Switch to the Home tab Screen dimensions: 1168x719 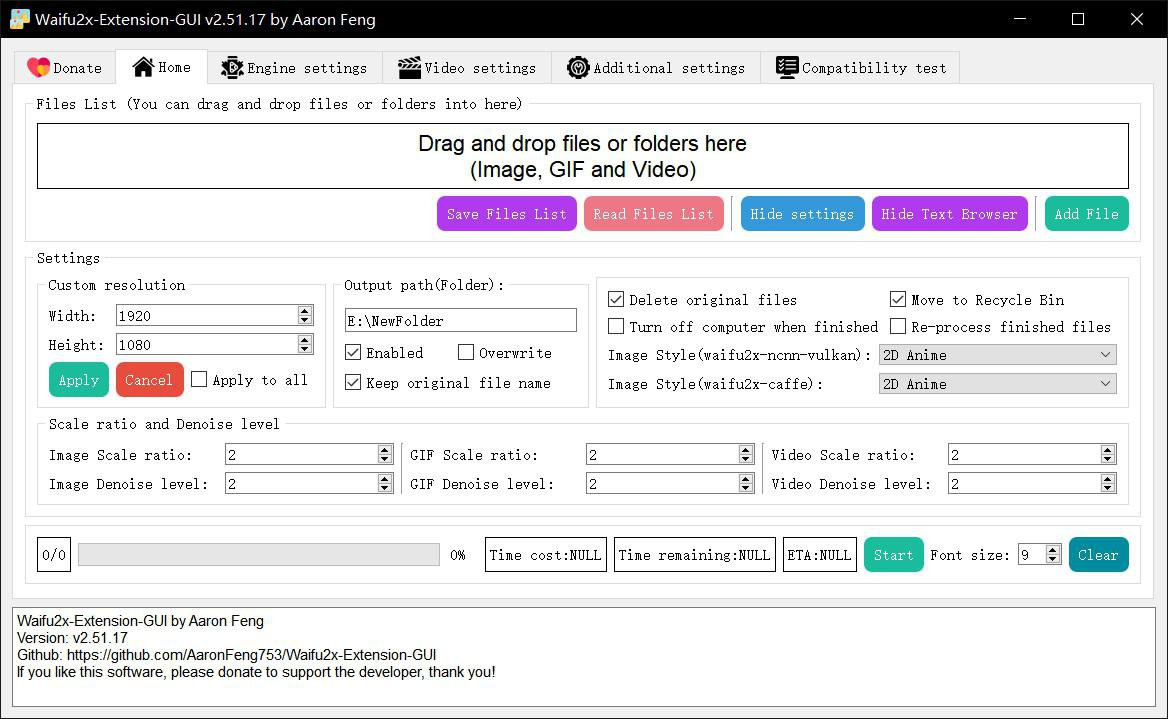(x=162, y=67)
